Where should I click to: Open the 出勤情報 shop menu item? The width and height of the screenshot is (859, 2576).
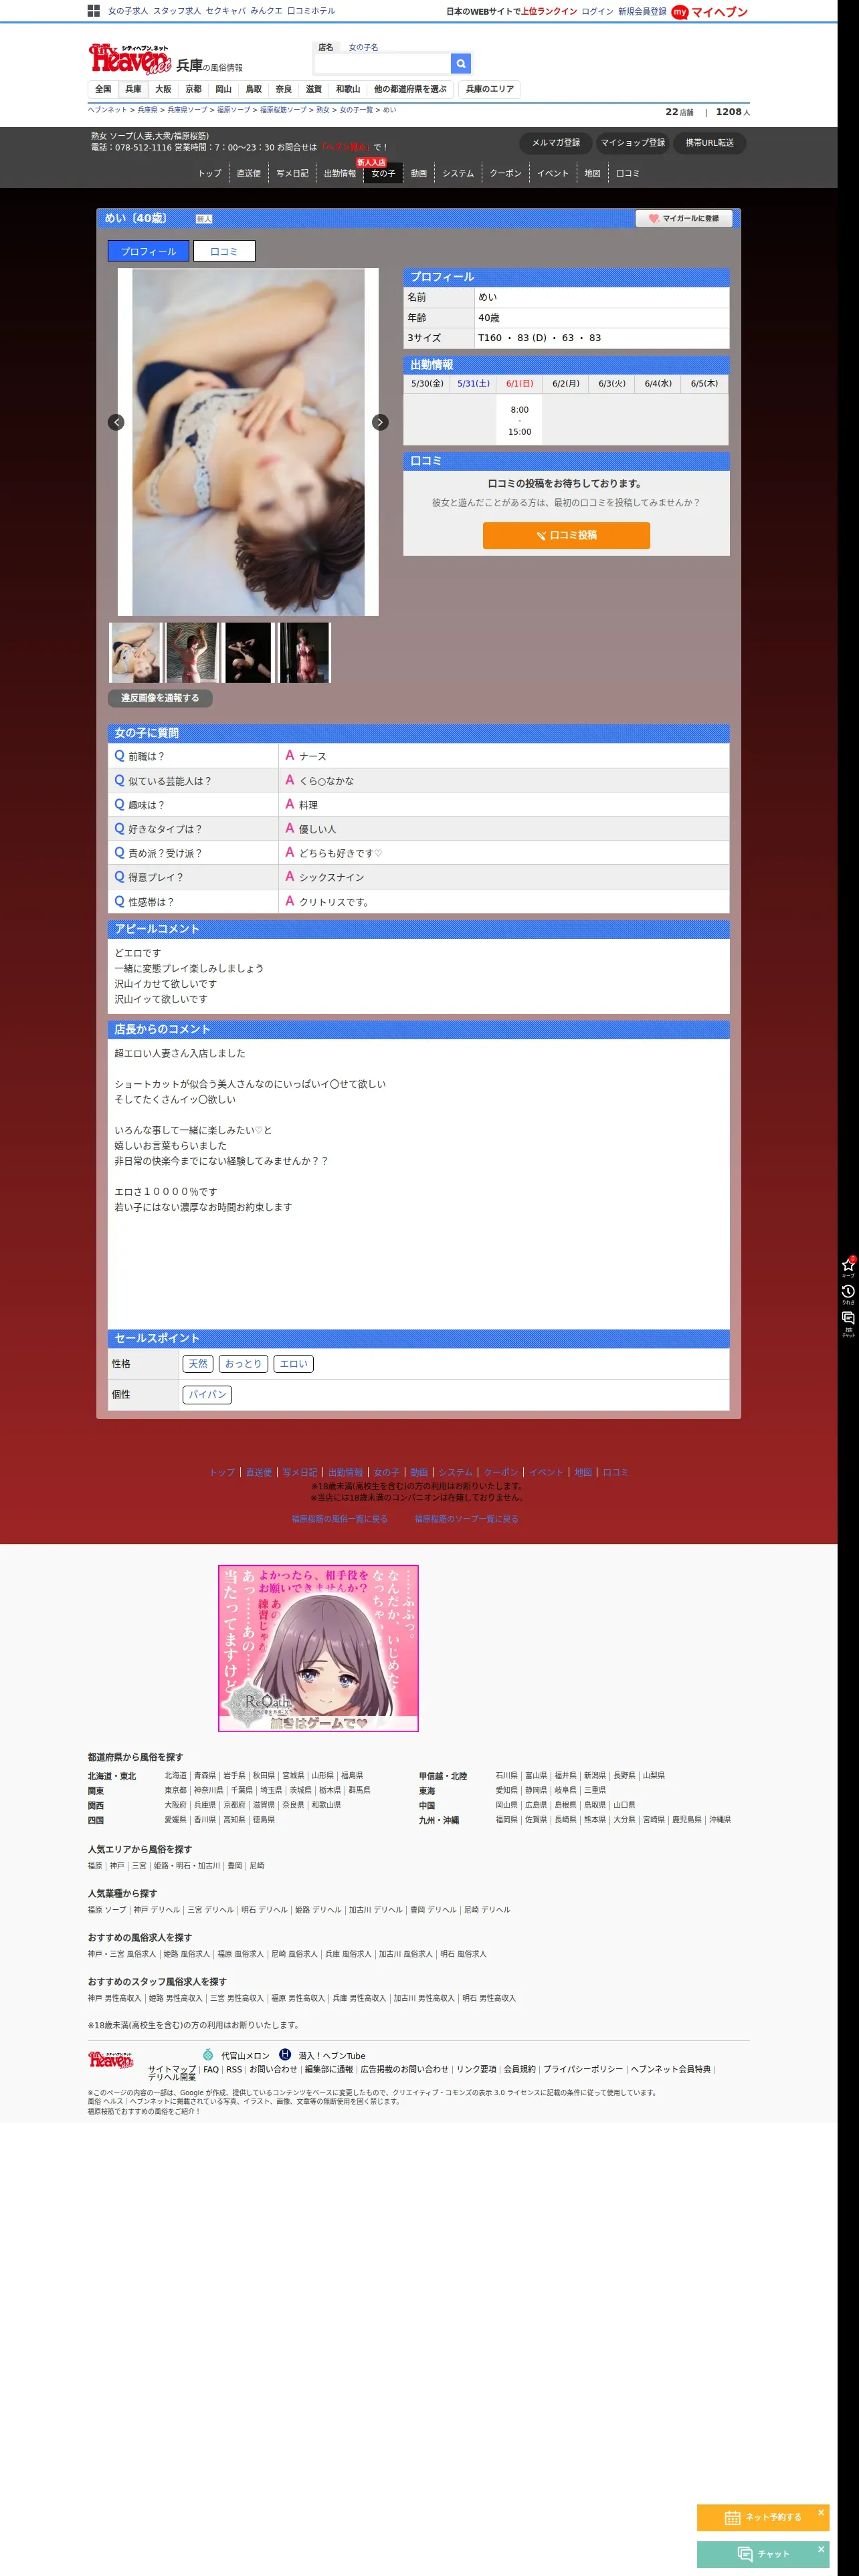tap(340, 174)
